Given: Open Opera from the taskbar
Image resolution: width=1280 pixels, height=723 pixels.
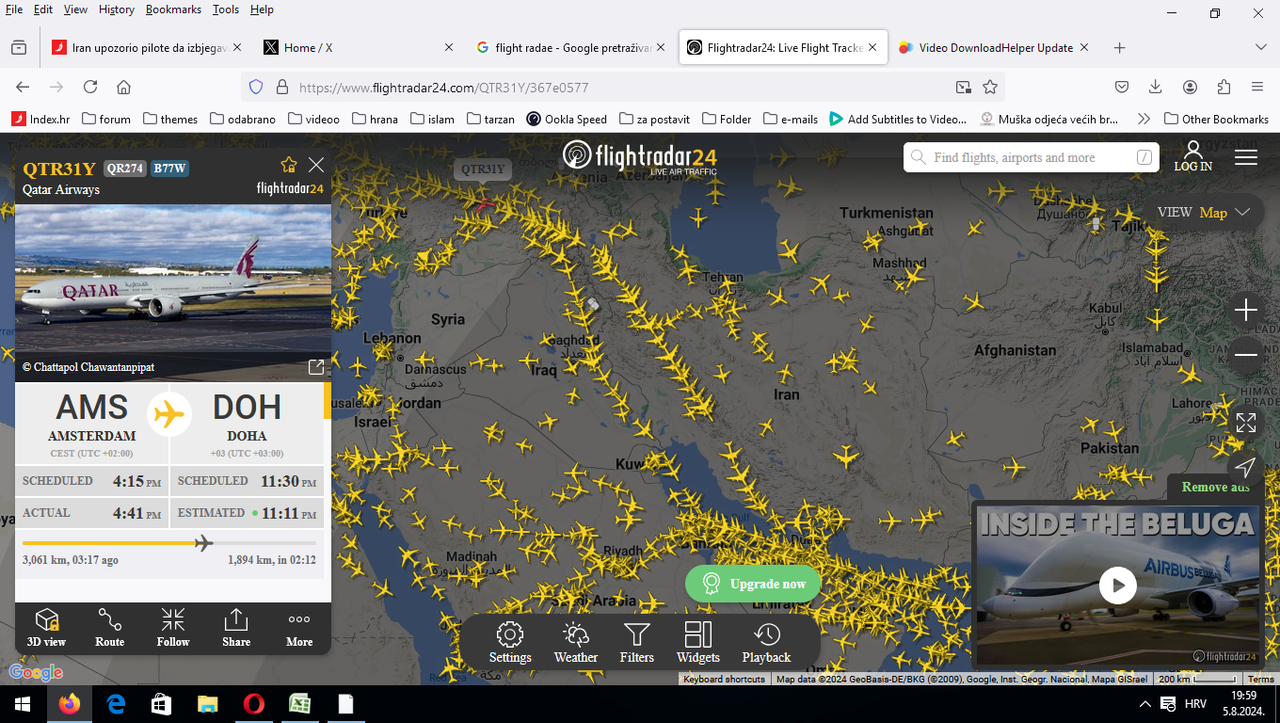Looking at the screenshot, I should coord(253,704).
